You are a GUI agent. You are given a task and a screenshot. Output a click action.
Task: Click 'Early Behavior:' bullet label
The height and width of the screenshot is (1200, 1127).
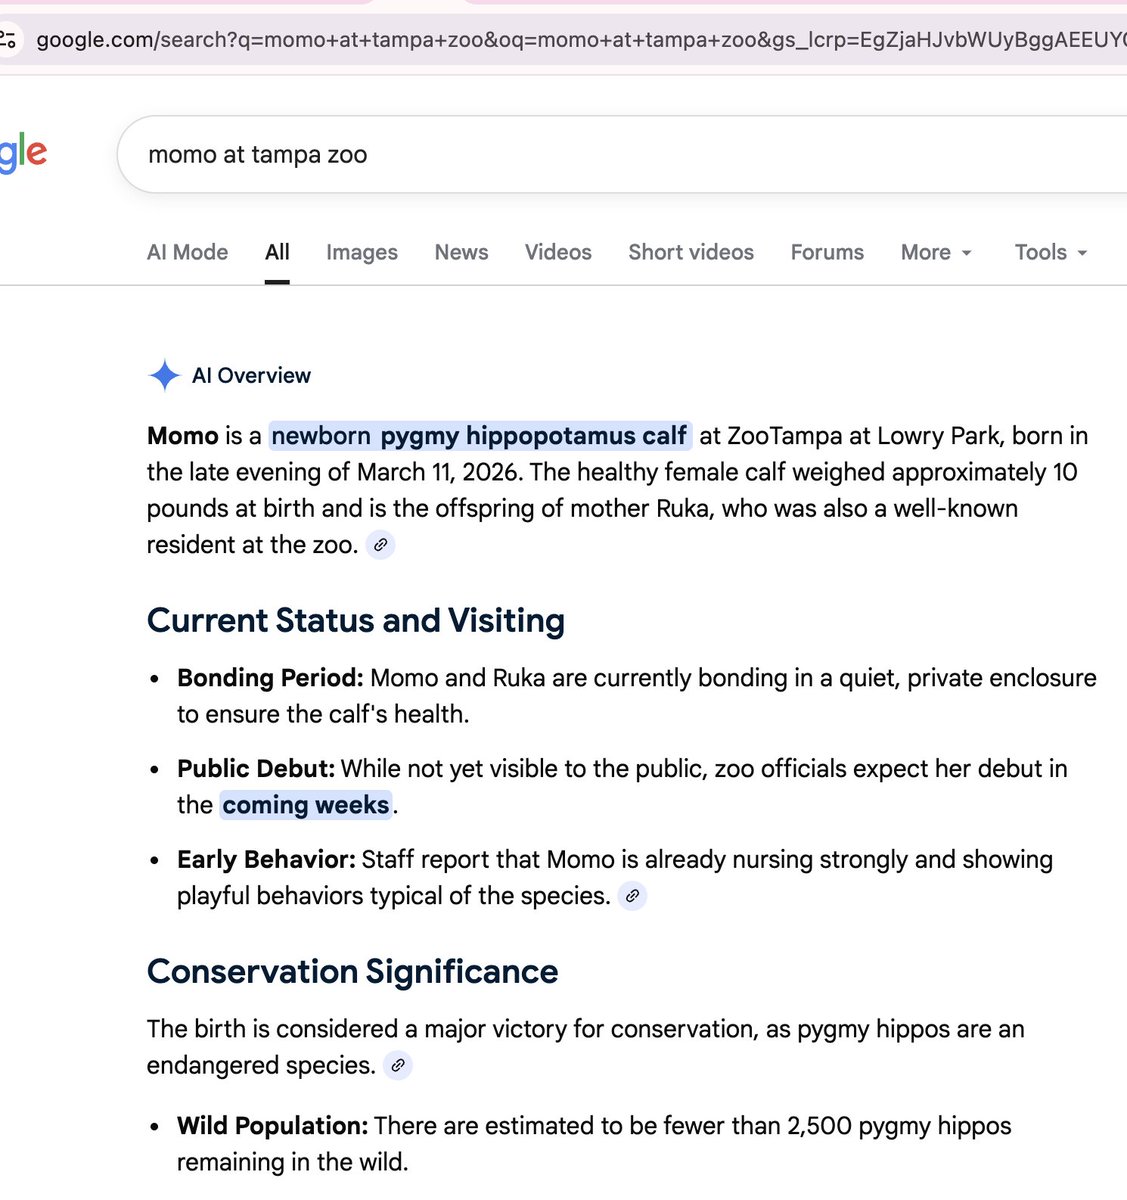tap(267, 860)
